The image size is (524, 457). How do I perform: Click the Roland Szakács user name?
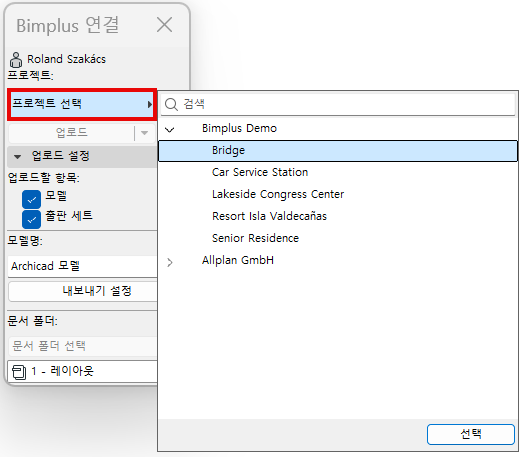point(67,59)
